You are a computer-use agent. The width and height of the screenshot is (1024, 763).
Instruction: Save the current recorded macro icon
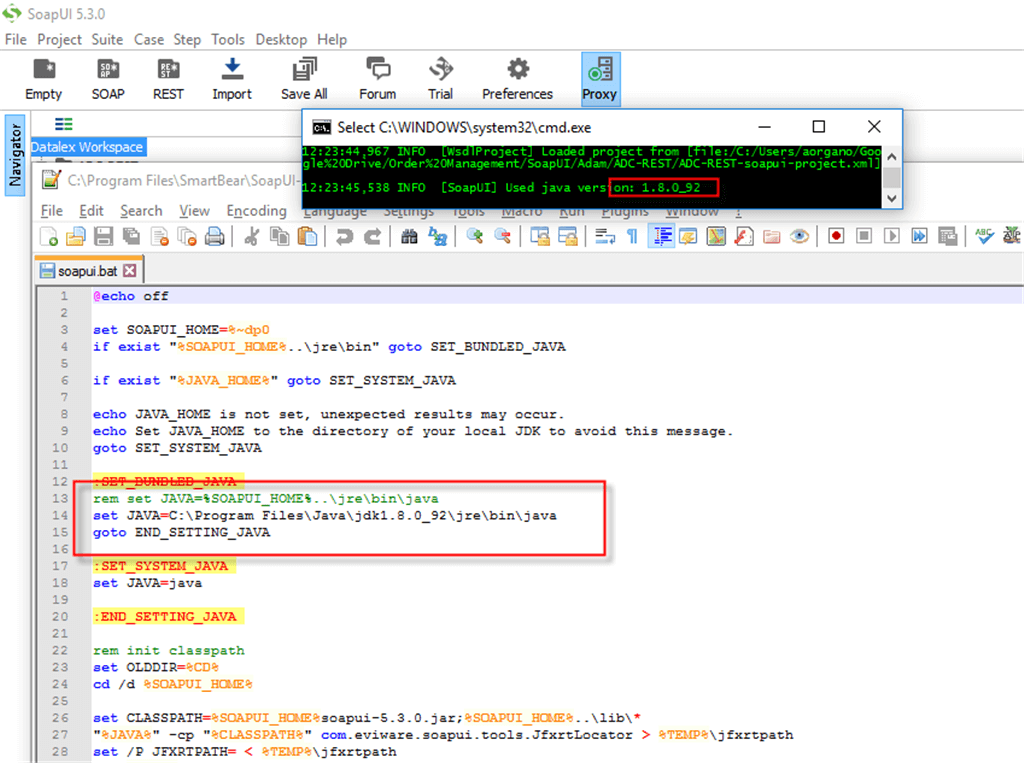(x=948, y=236)
